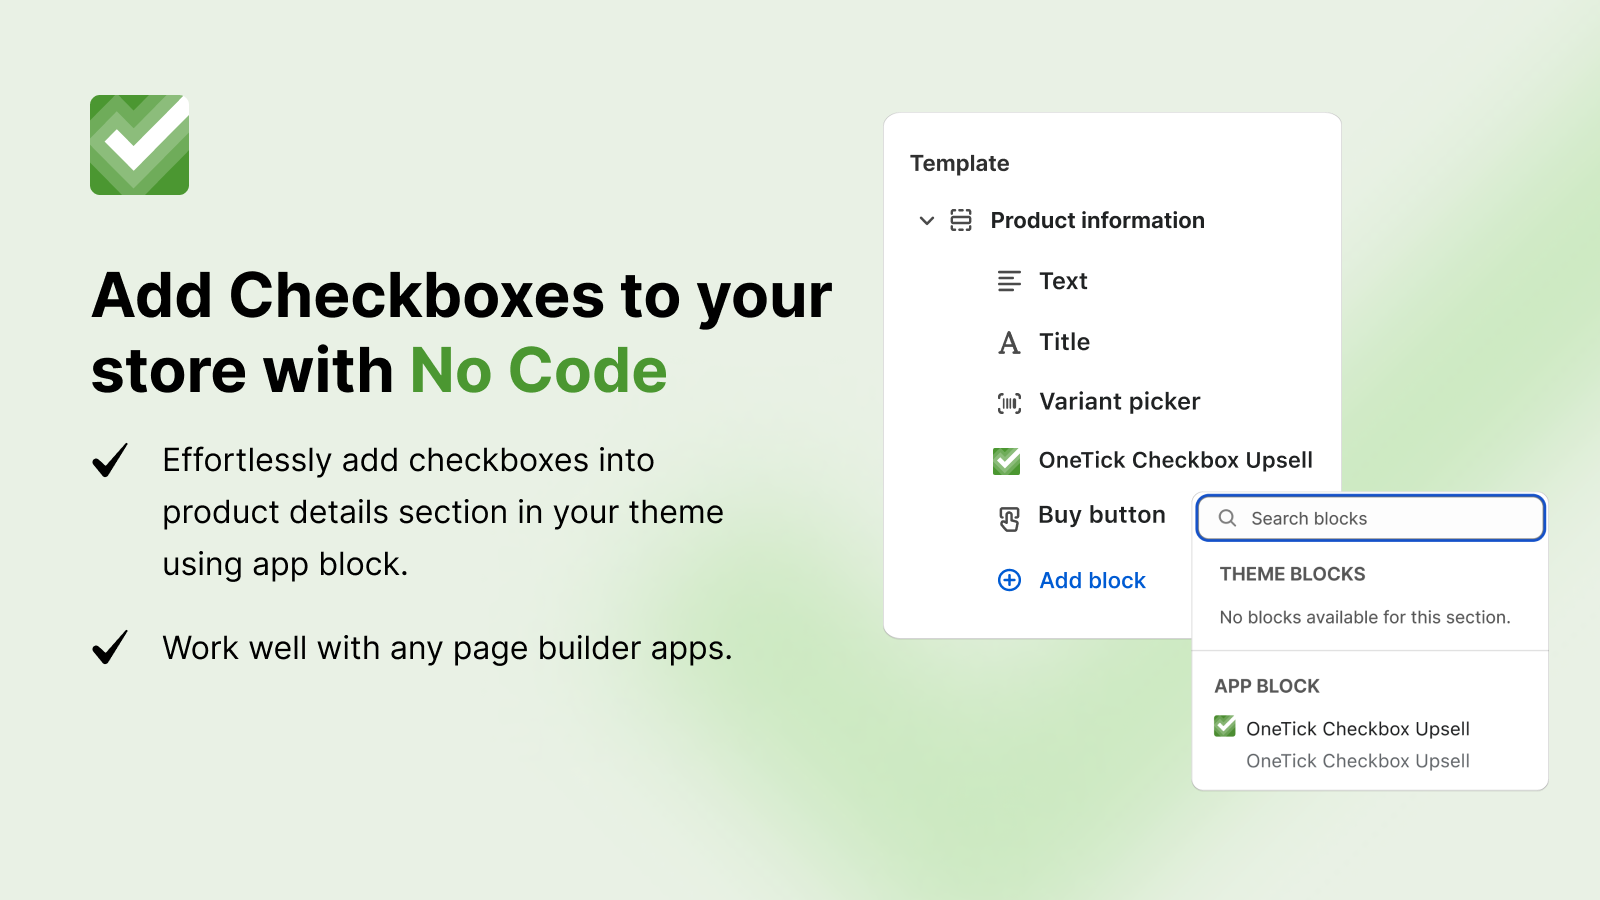The height and width of the screenshot is (900, 1600).
Task: Select the Buy button block
Action: pos(1101,515)
